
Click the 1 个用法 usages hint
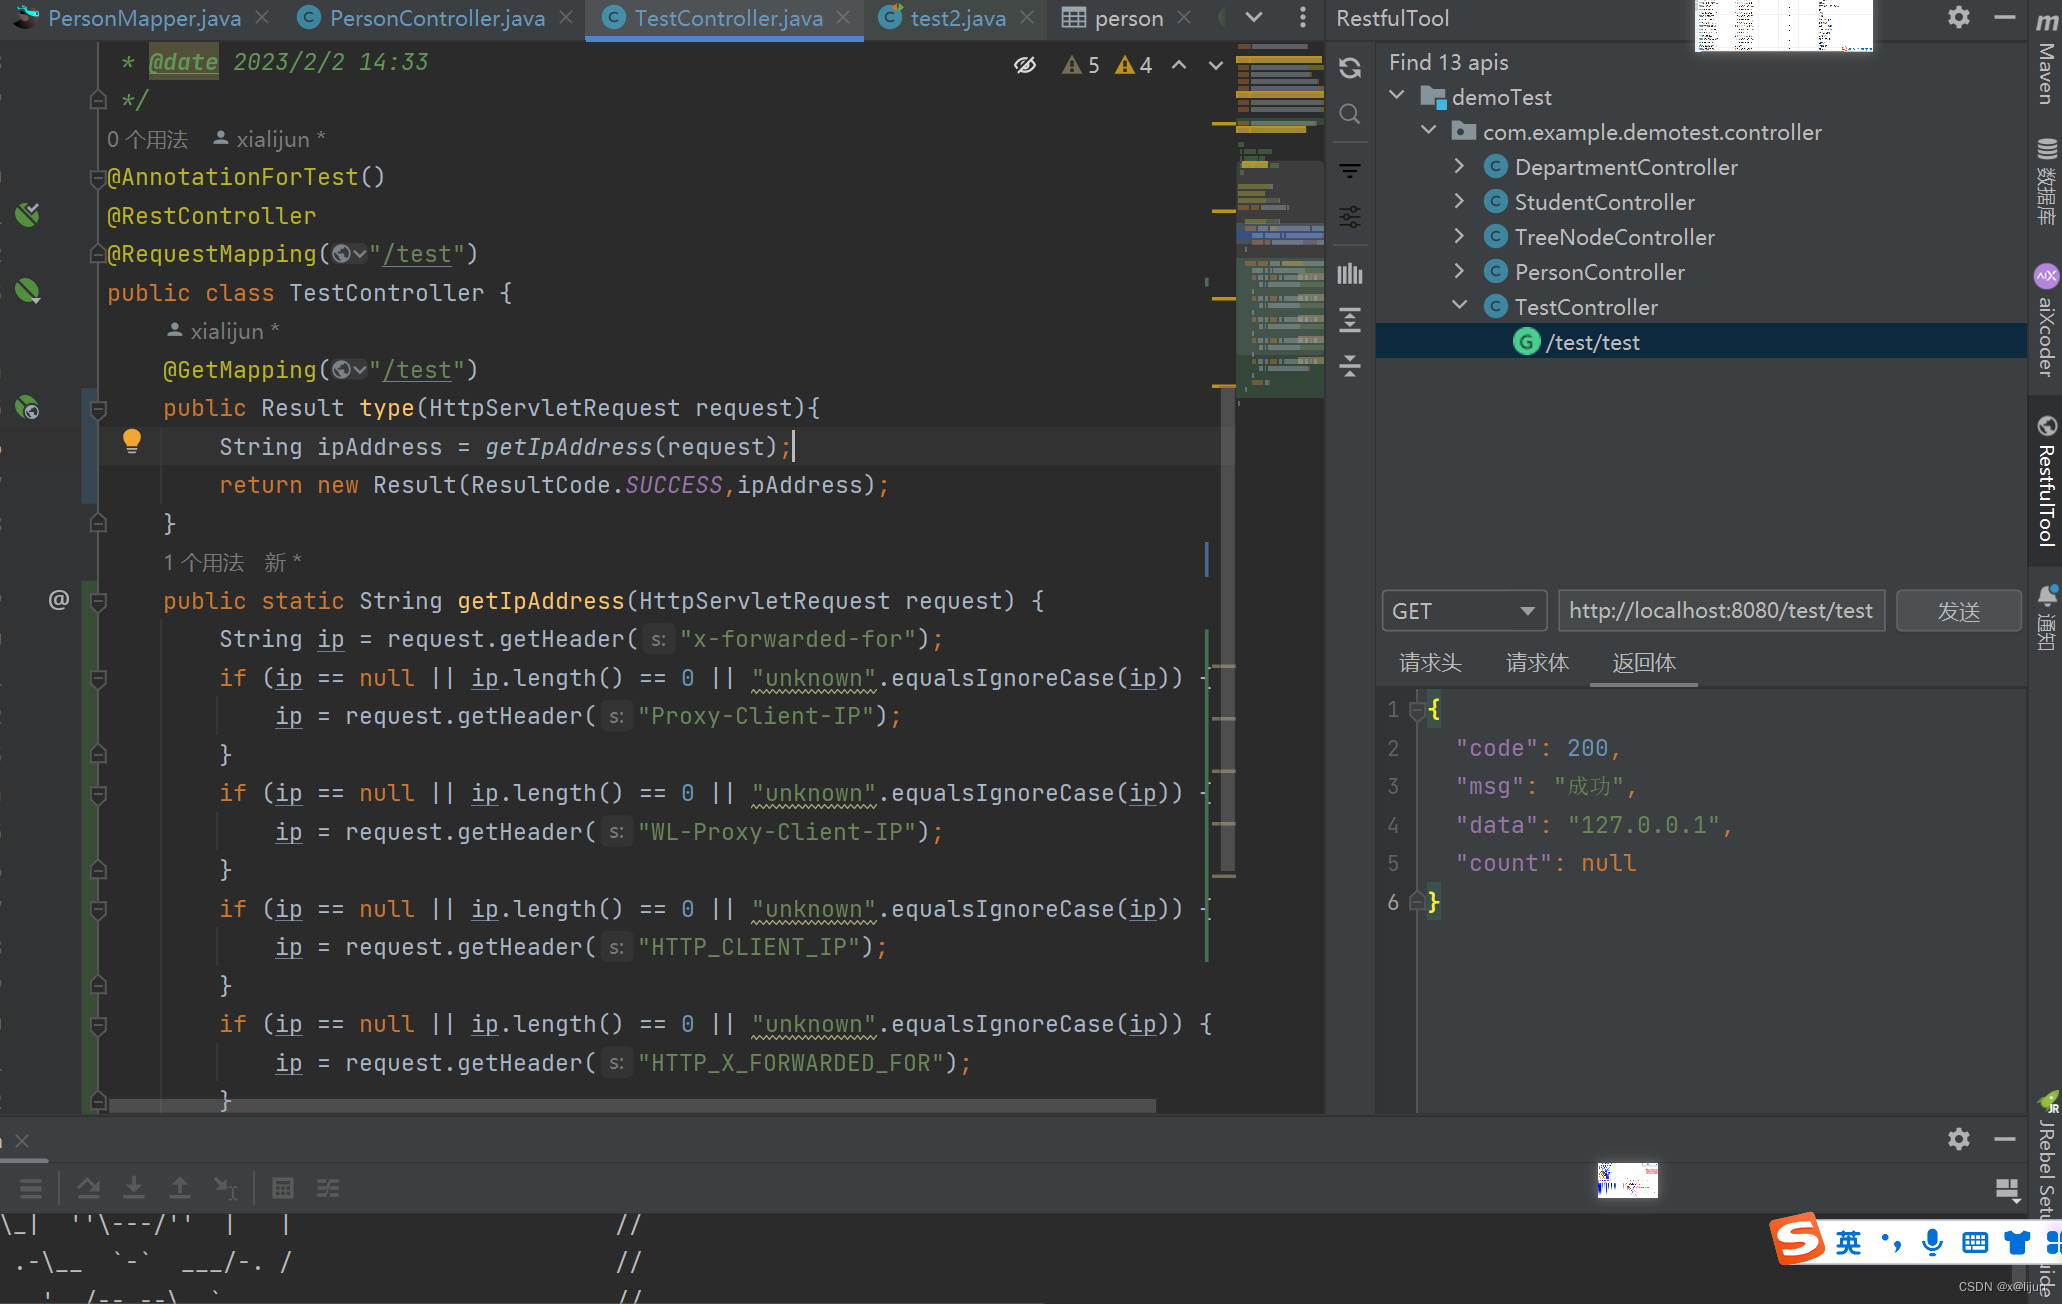coord(203,563)
